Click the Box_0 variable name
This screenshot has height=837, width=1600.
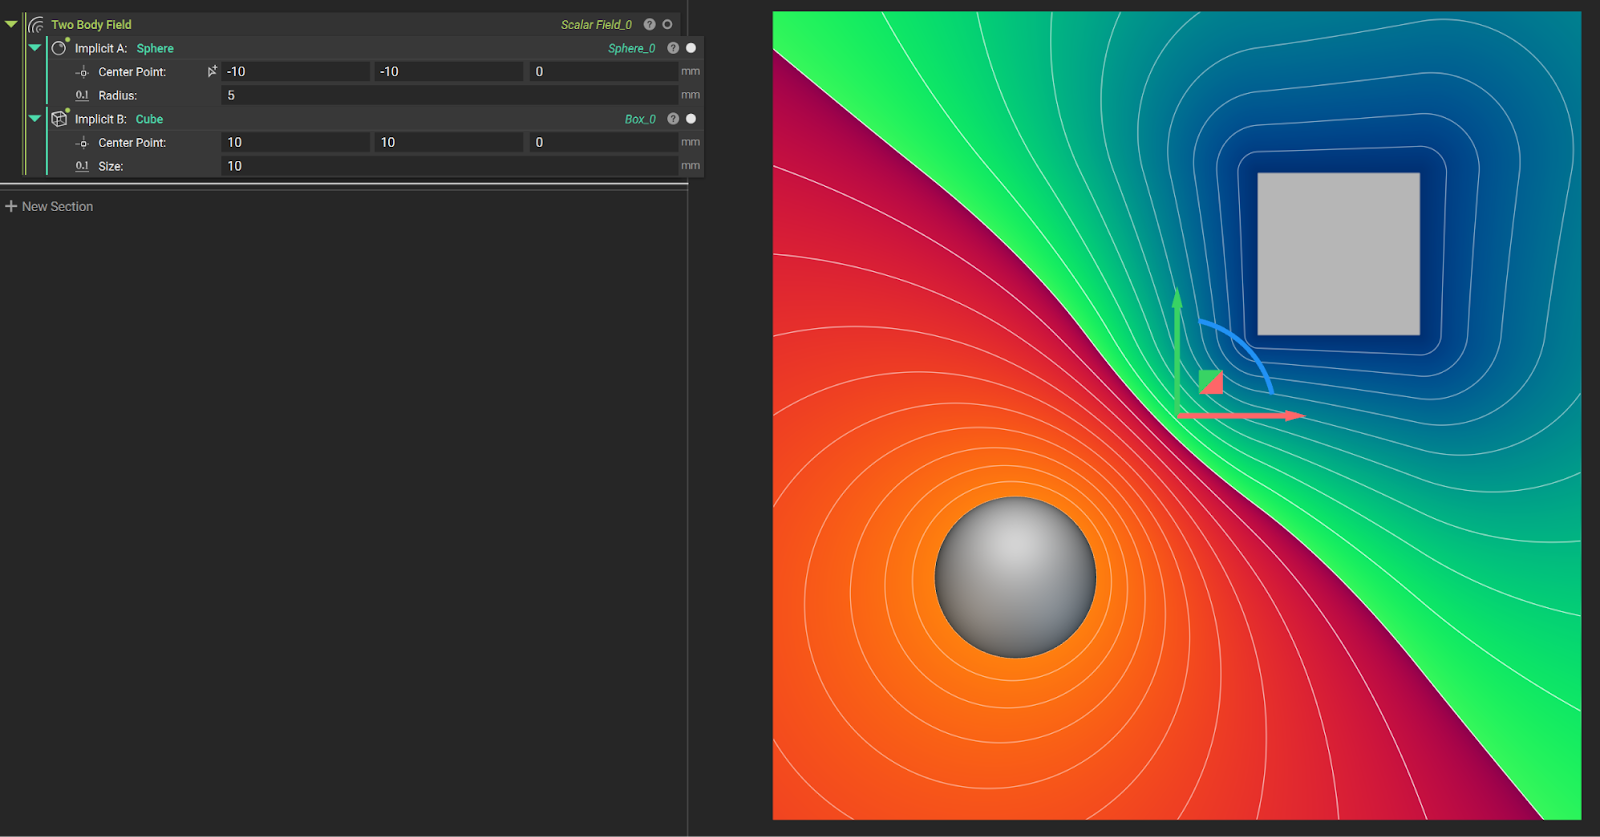(640, 119)
